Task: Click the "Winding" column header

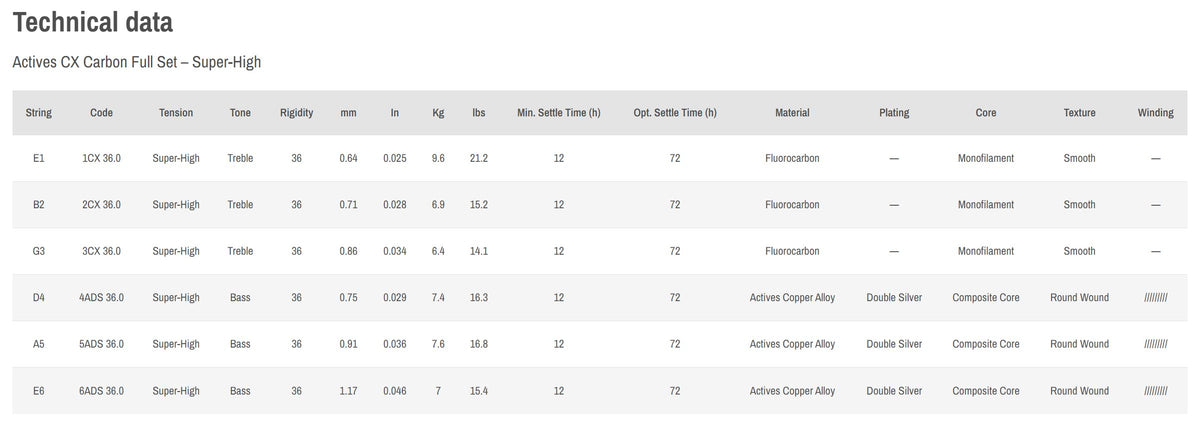Action: [1156, 113]
